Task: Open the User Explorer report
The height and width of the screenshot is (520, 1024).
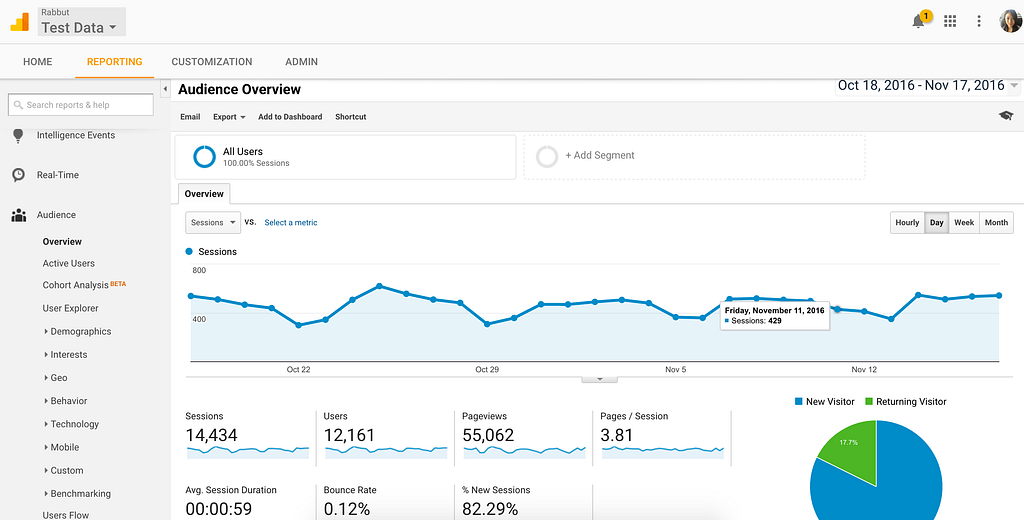Action: pyautogui.click(x=71, y=308)
